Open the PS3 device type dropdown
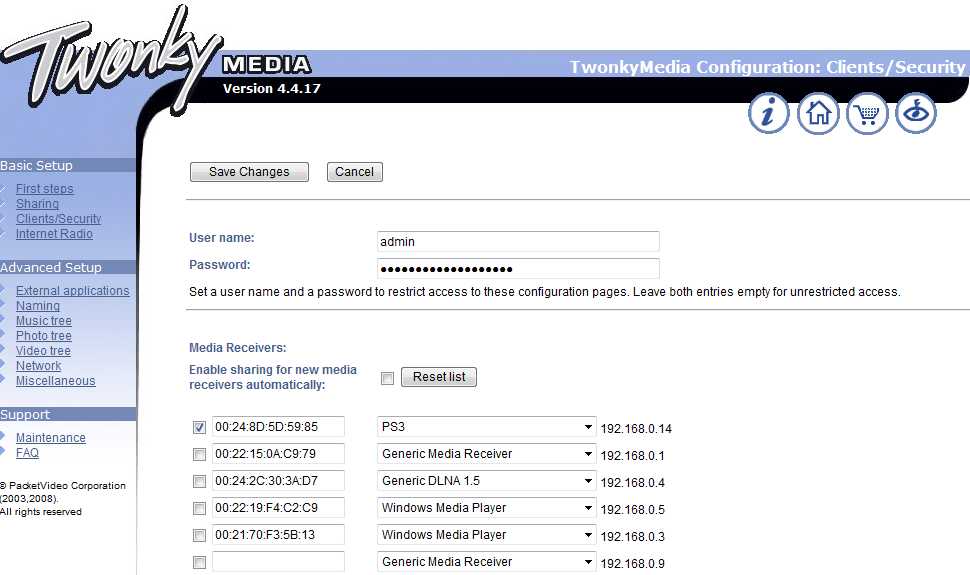This screenshot has height=575, width=970. (486, 426)
